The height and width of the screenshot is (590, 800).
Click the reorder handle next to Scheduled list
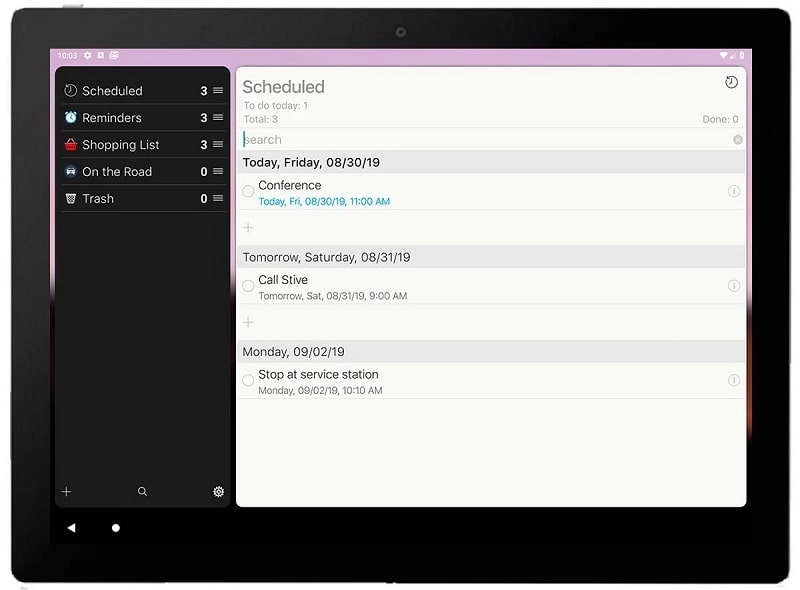click(218, 91)
